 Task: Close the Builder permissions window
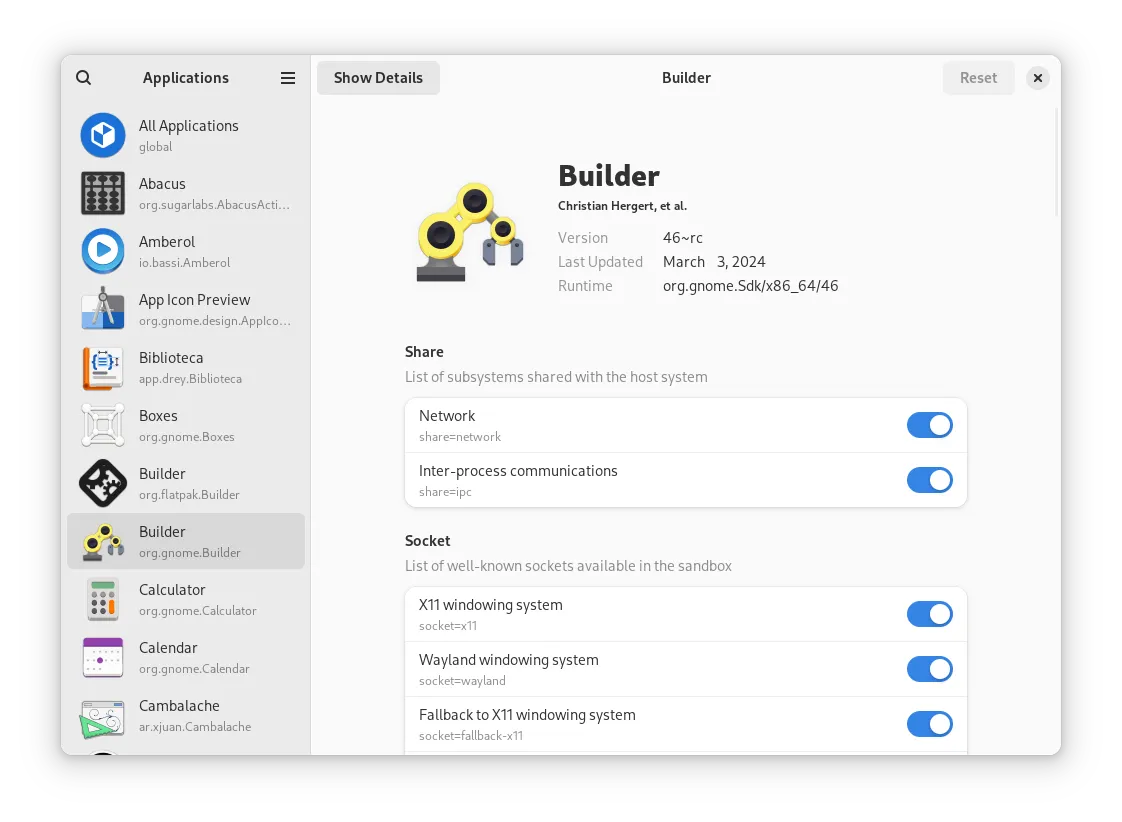[x=1038, y=78]
